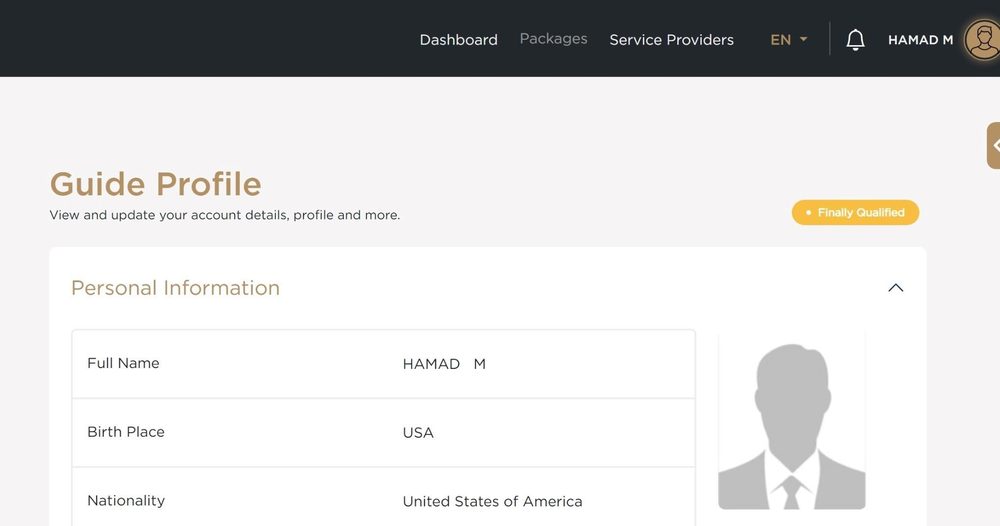The image size is (1000, 526).
Task: Click the Nationality label
Action: [126, 500]
